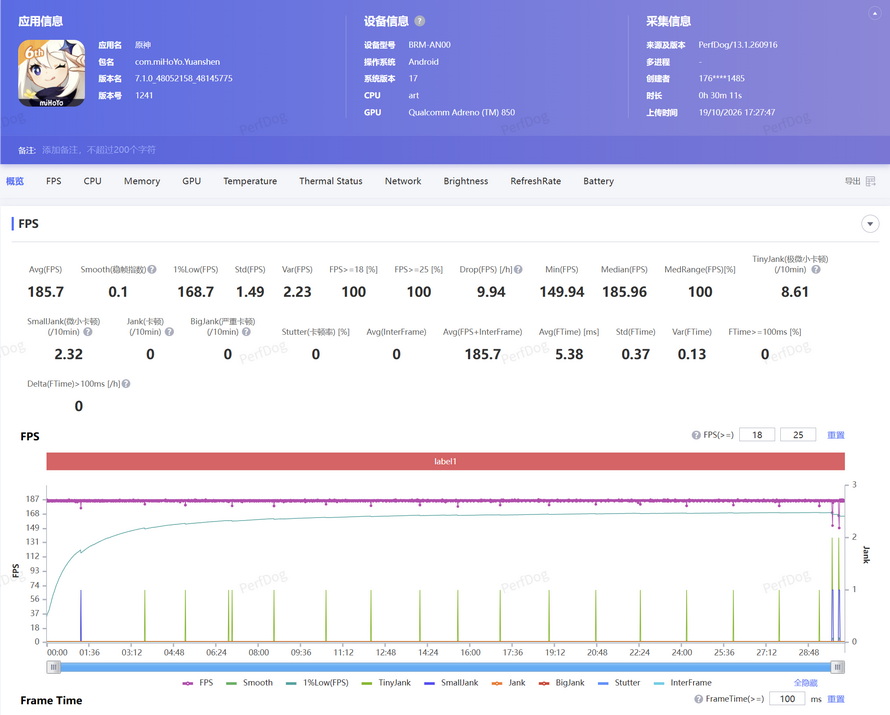The width and height of the screenshot is (890, 715).
Task: Click the 全隐藏 hide-all link
Action: [x=805, y=683]
